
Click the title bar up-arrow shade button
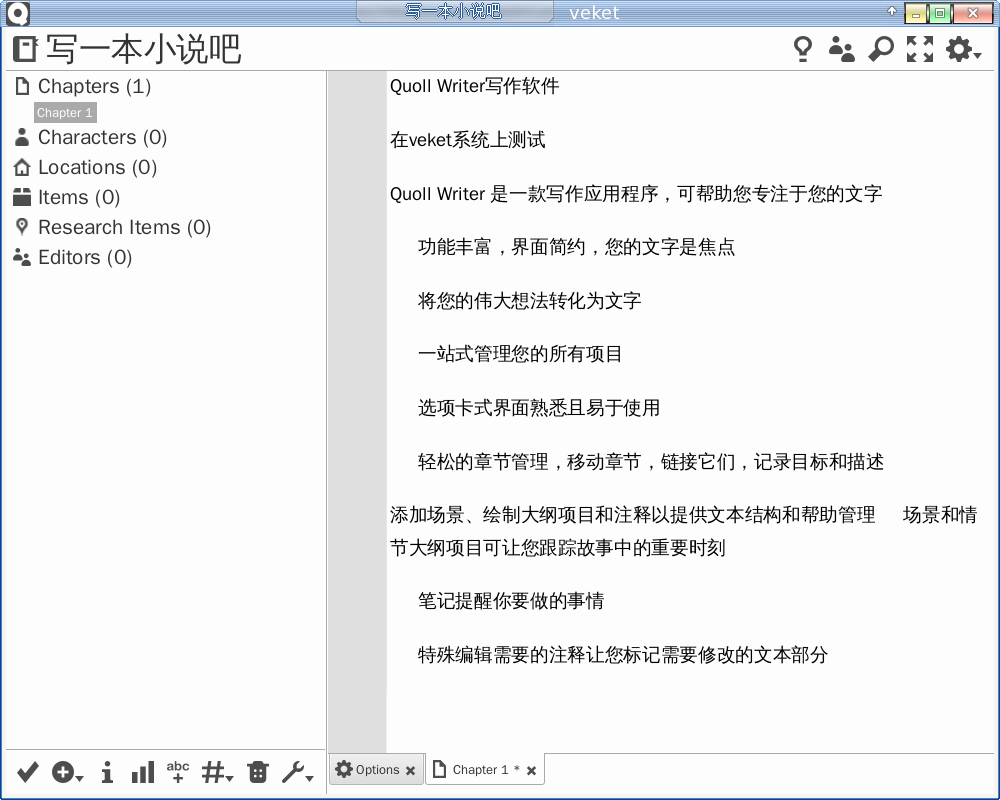[892, 11]
